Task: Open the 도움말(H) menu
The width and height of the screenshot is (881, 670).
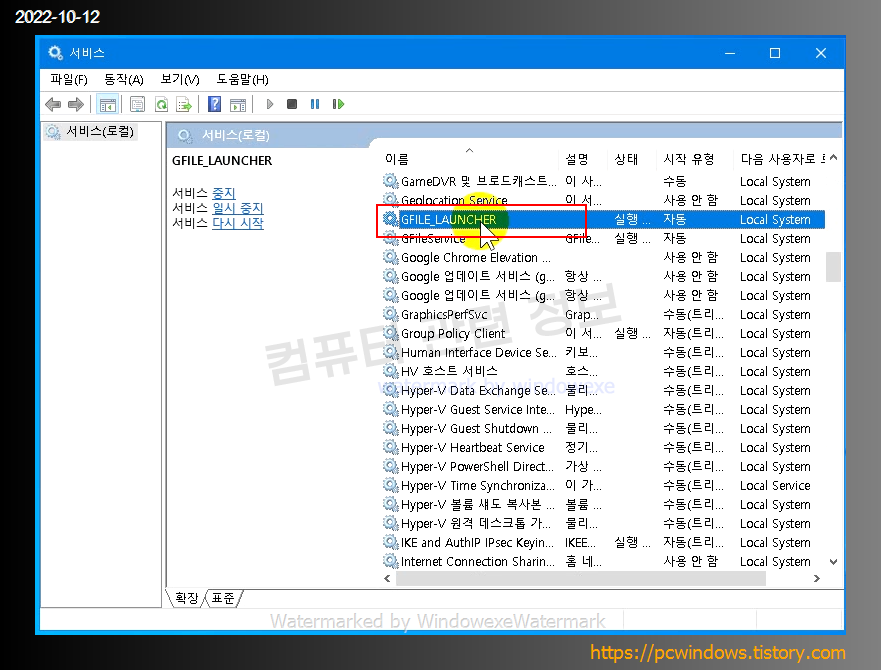Action: point(243,79)
